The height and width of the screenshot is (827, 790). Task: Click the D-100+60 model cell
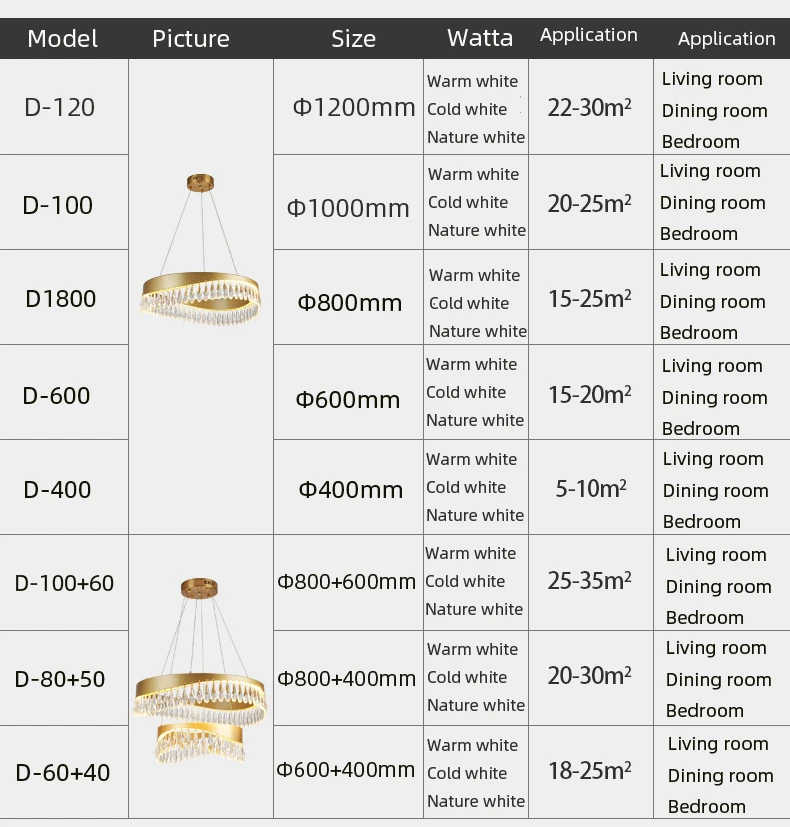point(64,583)
